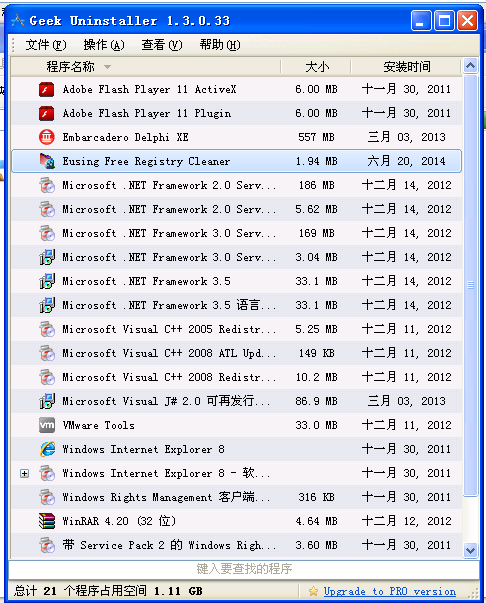
Task: Click icon of 带 Service Pack 2 row
Action: [x=47, y=545]
